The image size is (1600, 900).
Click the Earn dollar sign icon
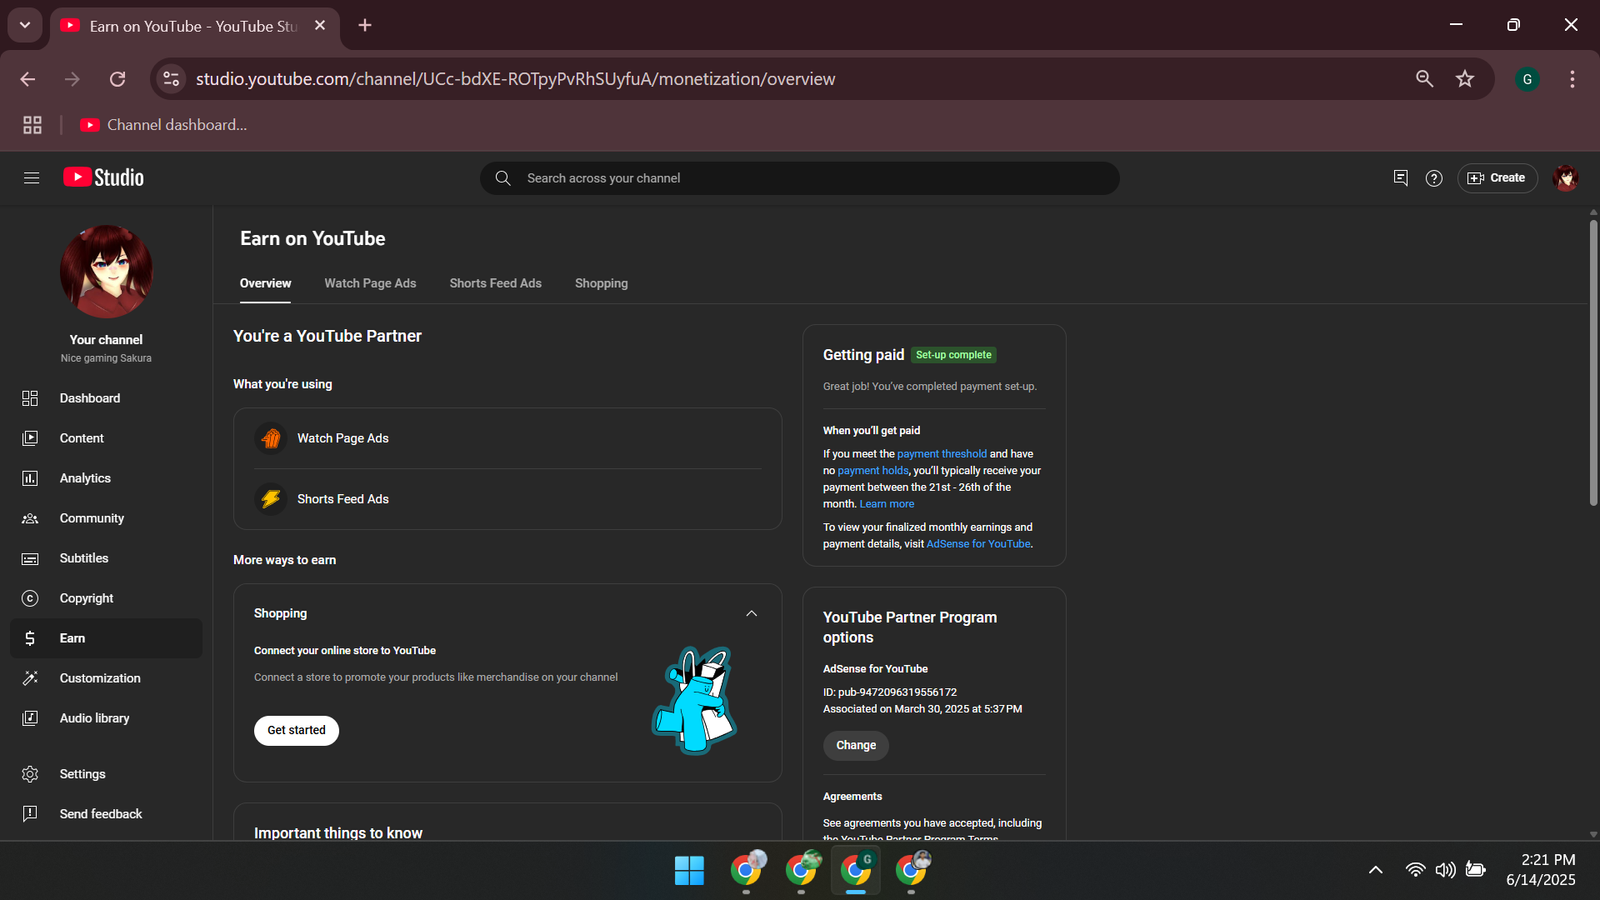tap(30, 638)
